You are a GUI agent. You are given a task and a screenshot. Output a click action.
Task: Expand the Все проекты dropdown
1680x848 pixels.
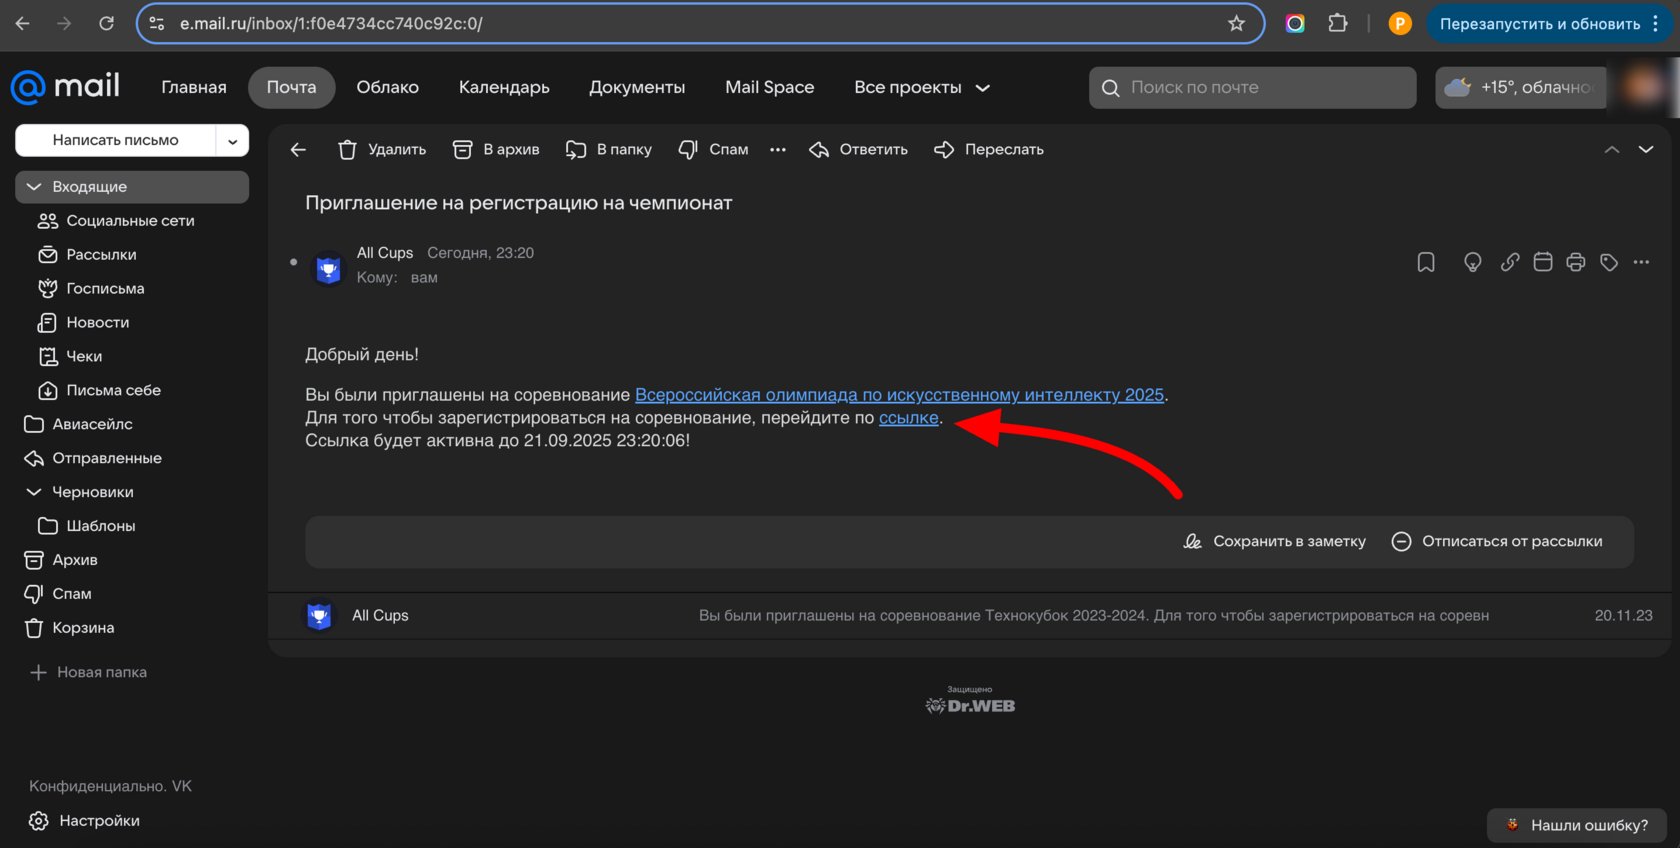coord(922,87)
